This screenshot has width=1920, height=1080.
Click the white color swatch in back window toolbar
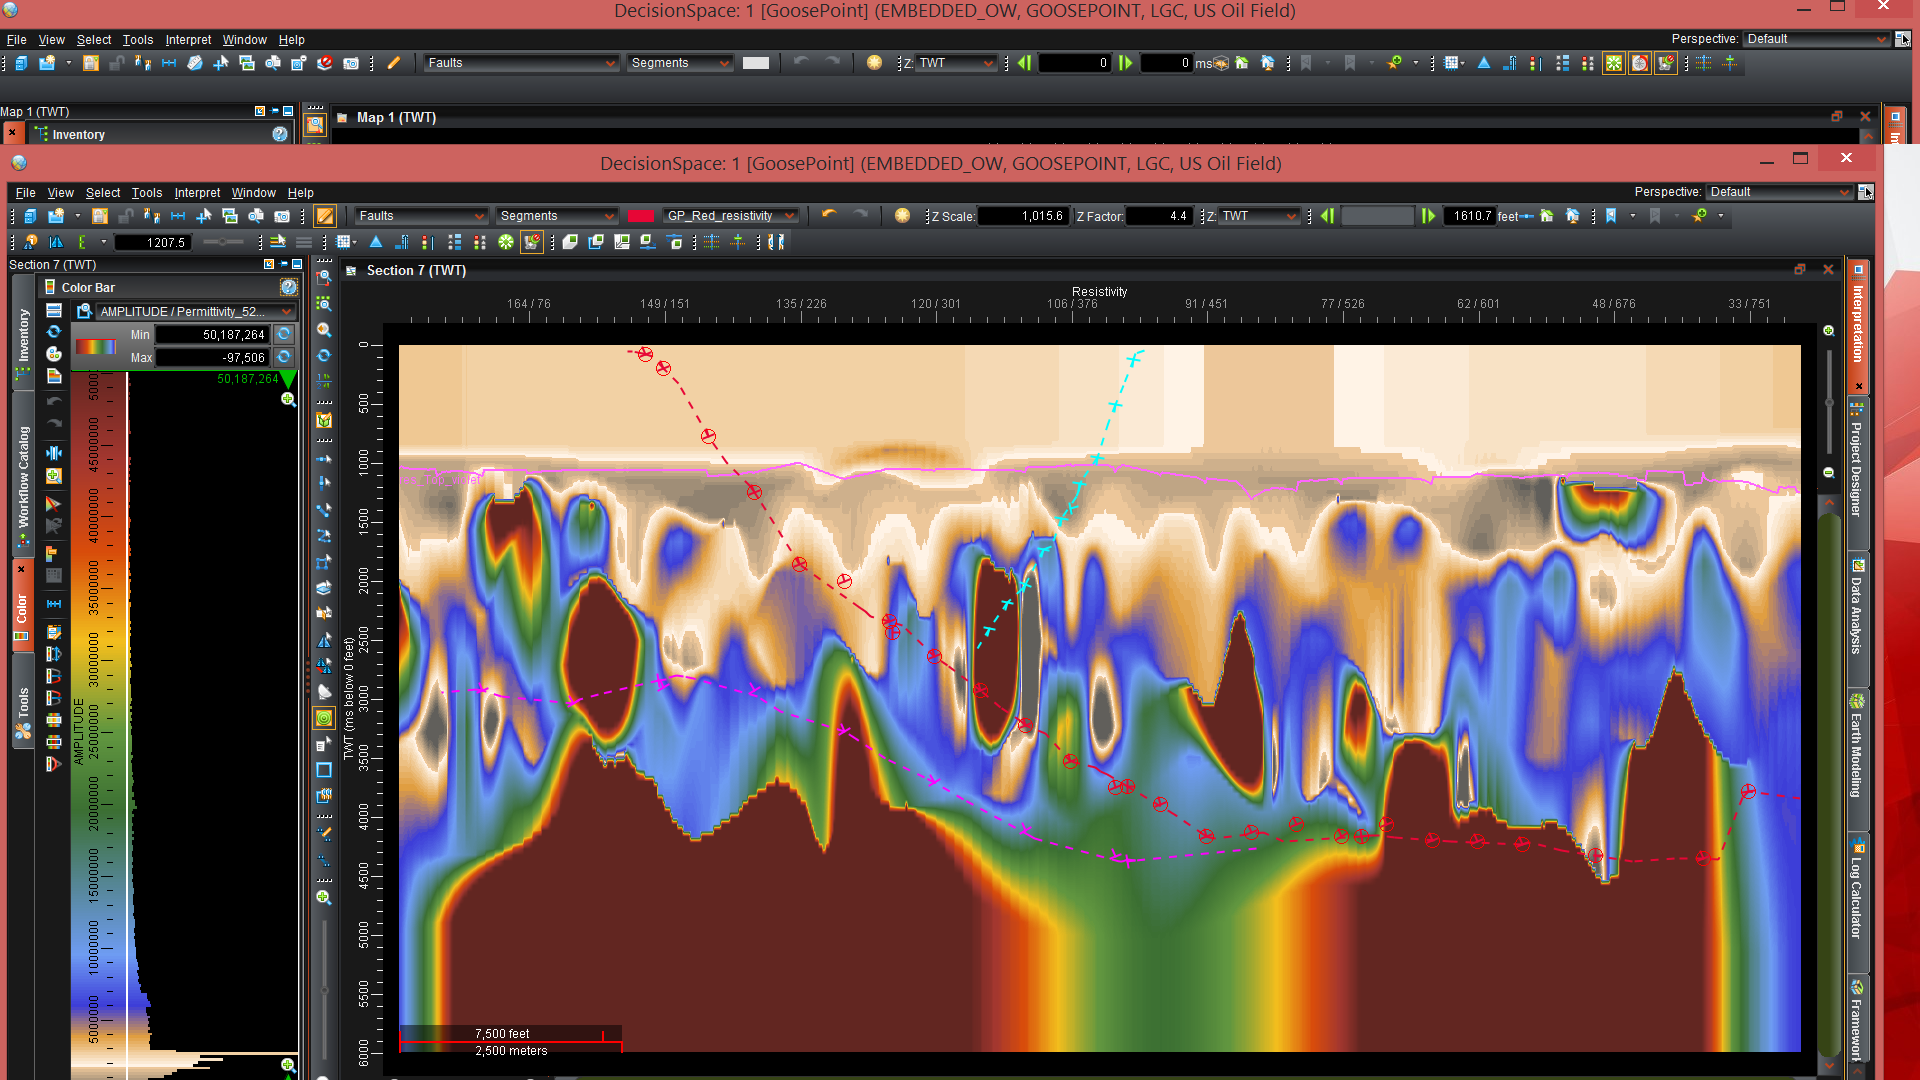(756, 63)
